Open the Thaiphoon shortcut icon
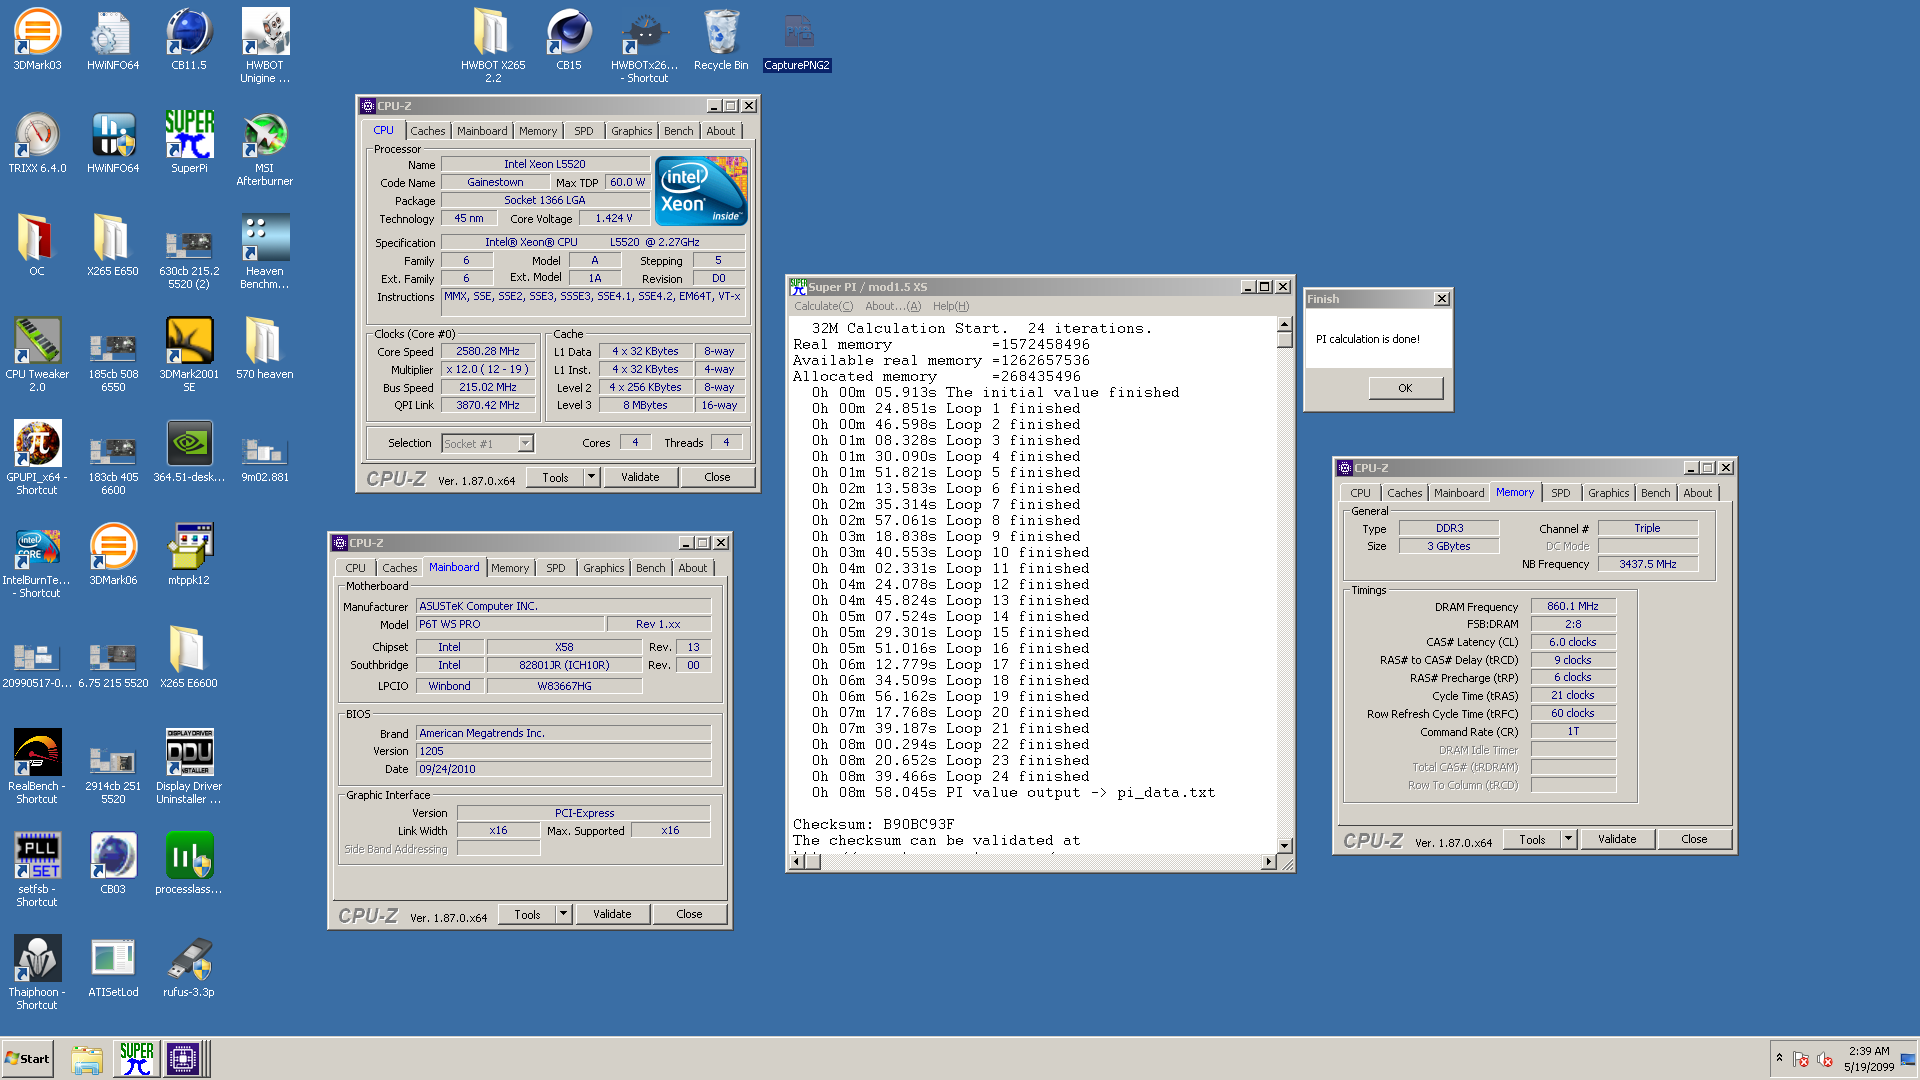Image resolution: width=1920 pixels, height=1080 pixels. point(37,973)
